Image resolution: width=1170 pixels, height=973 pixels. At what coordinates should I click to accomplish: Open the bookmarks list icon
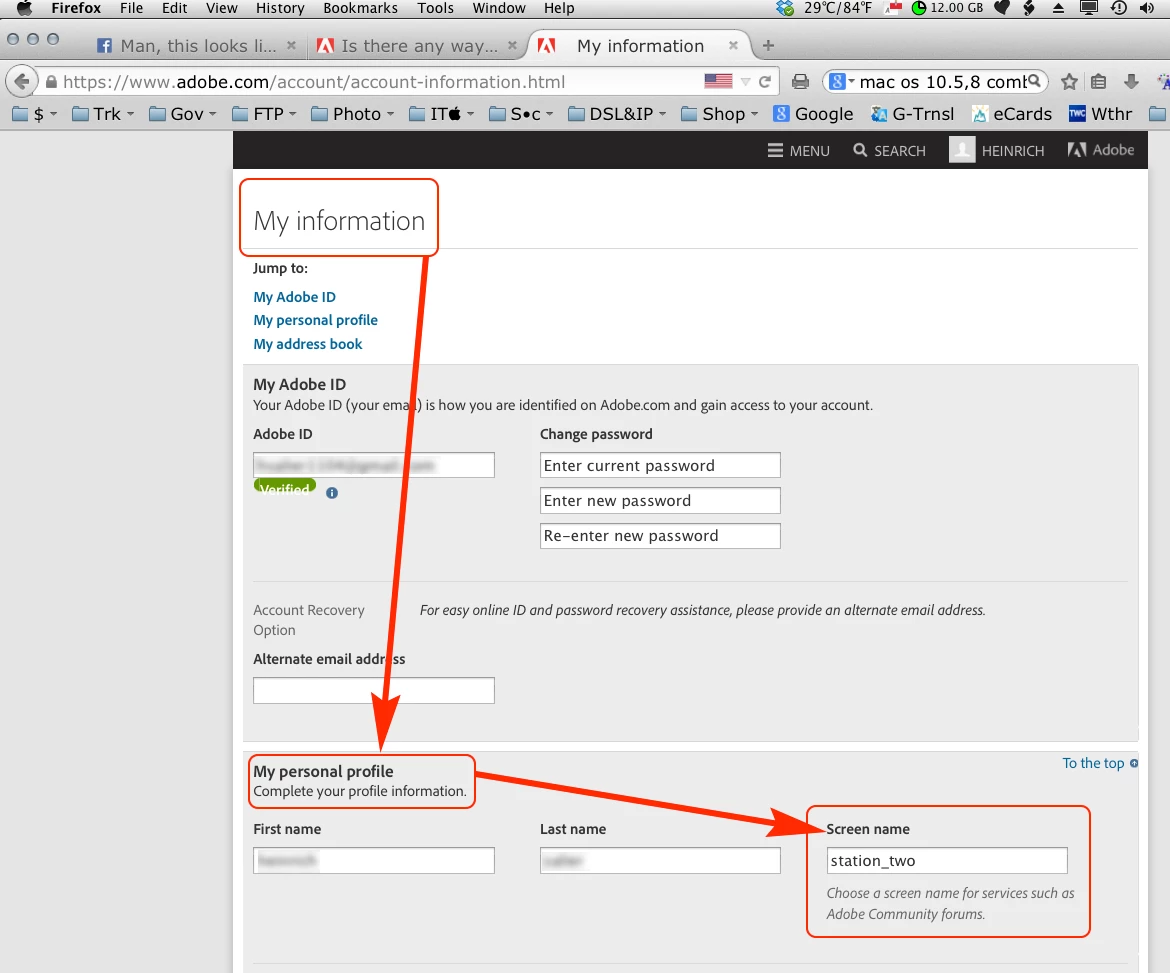pyautogui.click(x=1098, y=81)
